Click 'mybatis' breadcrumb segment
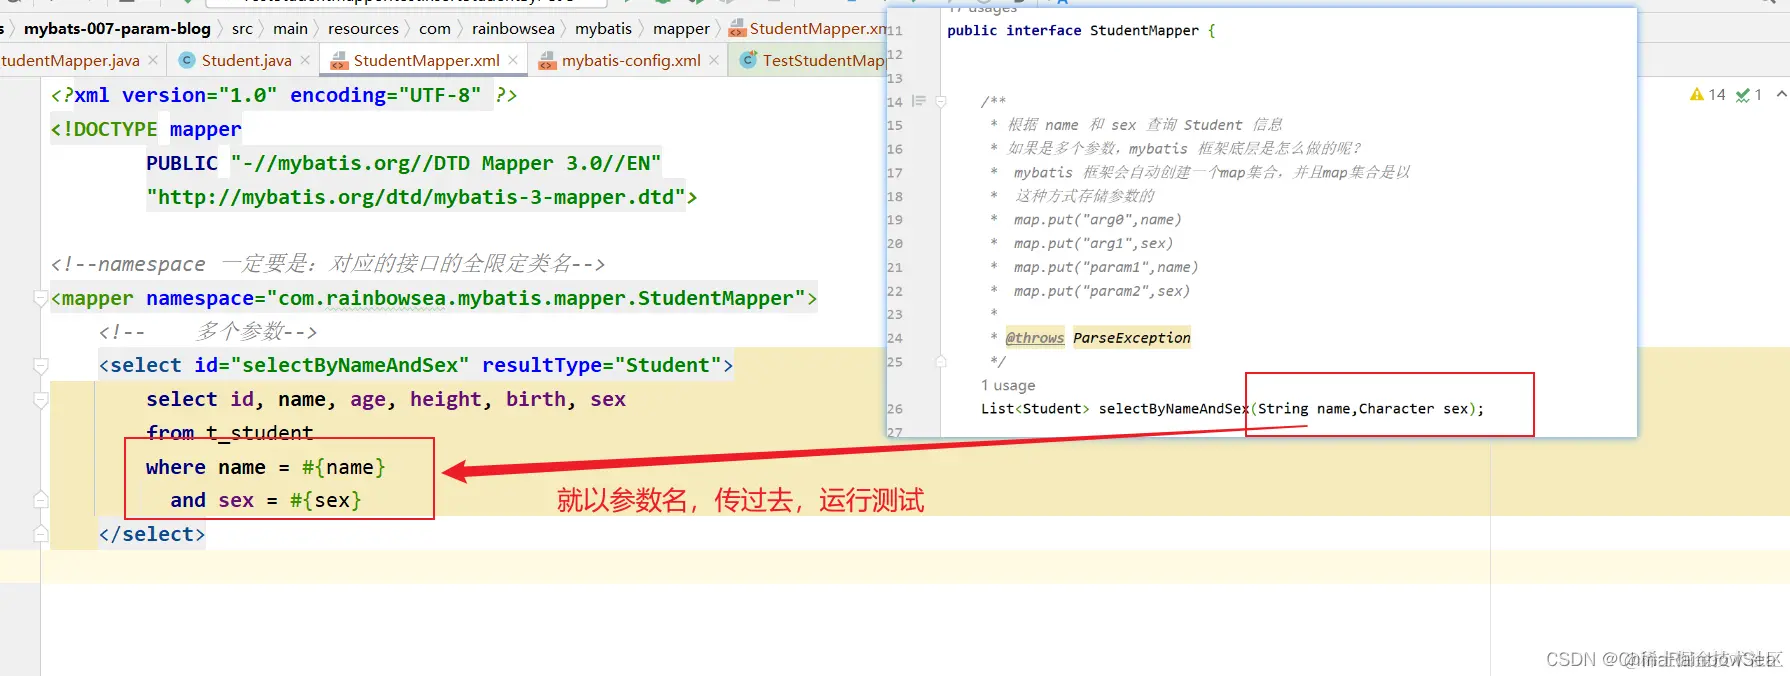This screenshot has width=1790, height=676. [603, 28]
